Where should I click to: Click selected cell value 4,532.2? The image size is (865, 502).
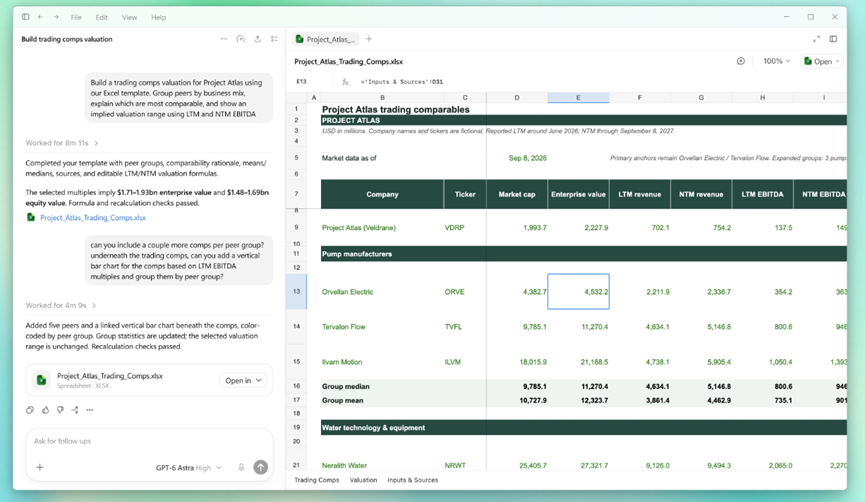[578, 291]
